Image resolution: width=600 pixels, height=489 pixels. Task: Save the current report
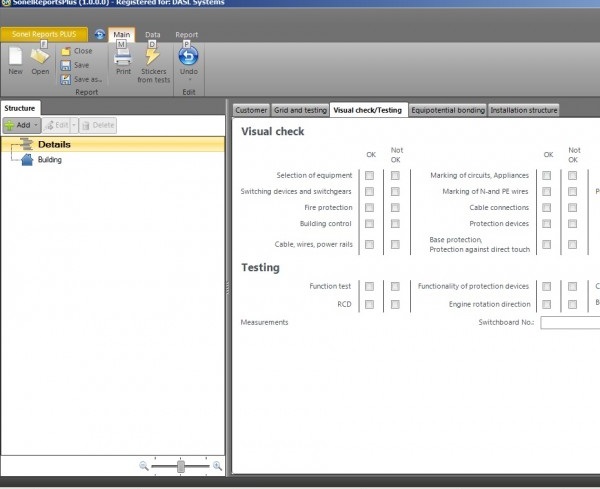click(x=80, y=65)
